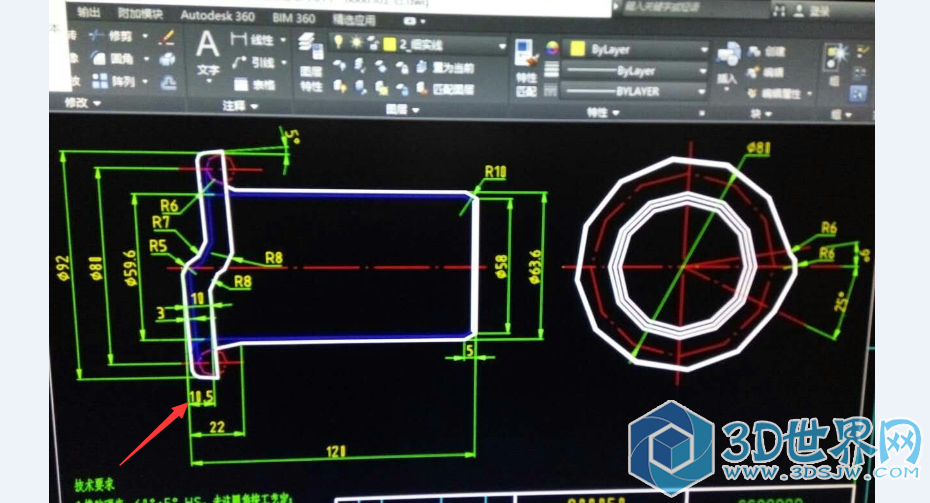Switch to the Output (输出) tab
Image resolution: width=930 pixels, height=503 pixels.
(x=89, y=12)
